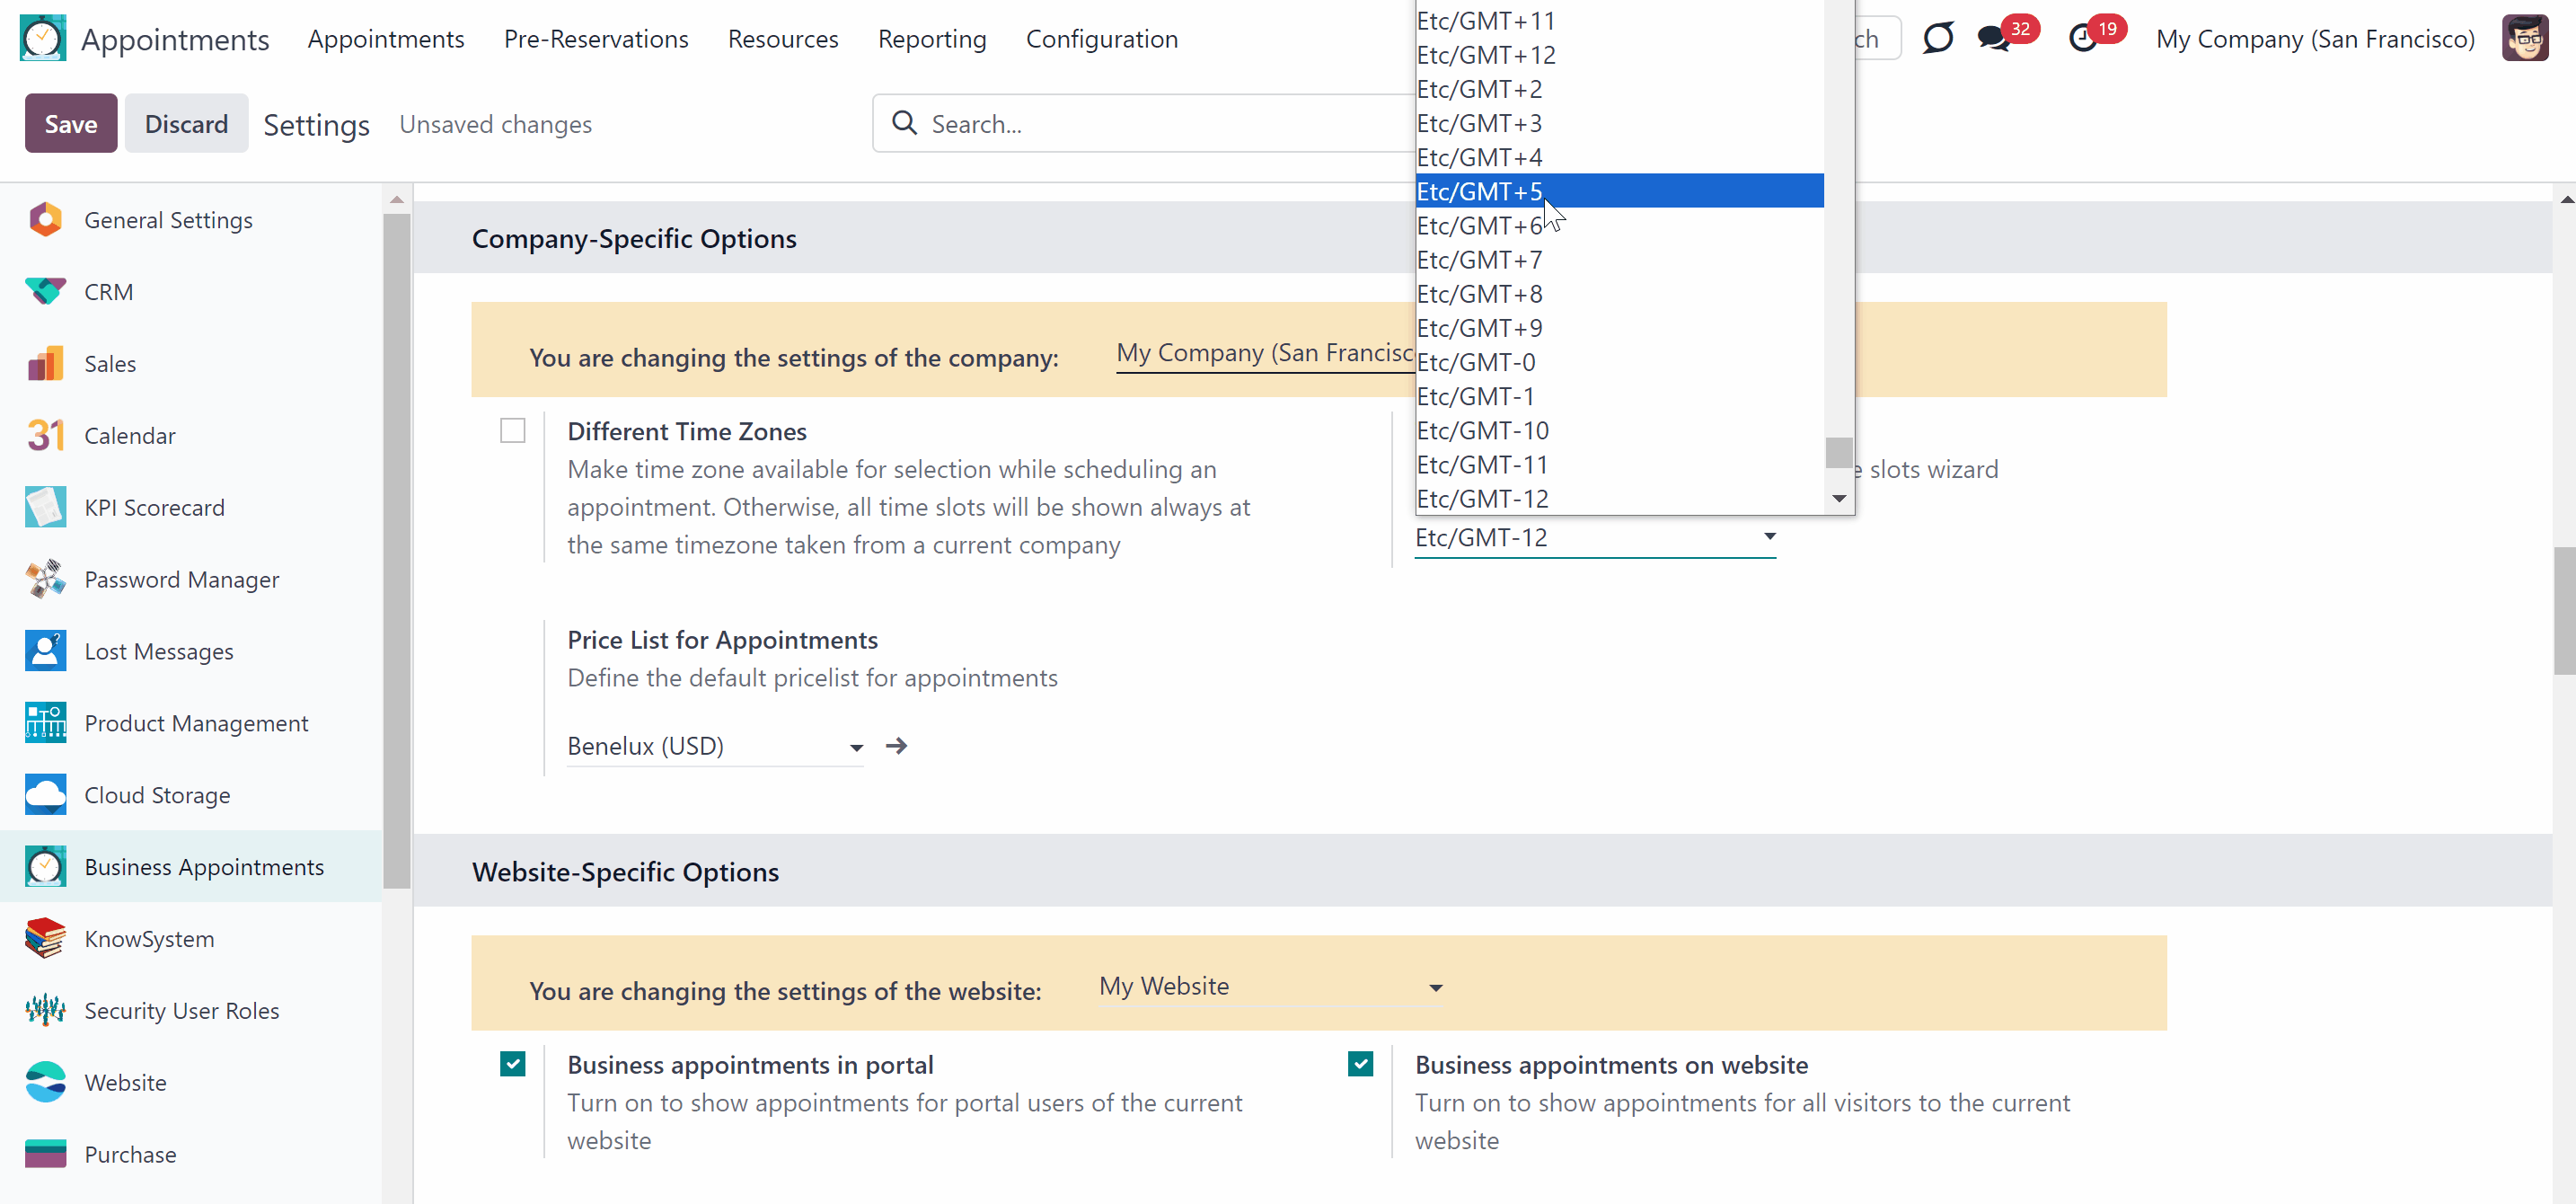
Task: Open Purchase settings section
Action: [x=191, y=1155]
